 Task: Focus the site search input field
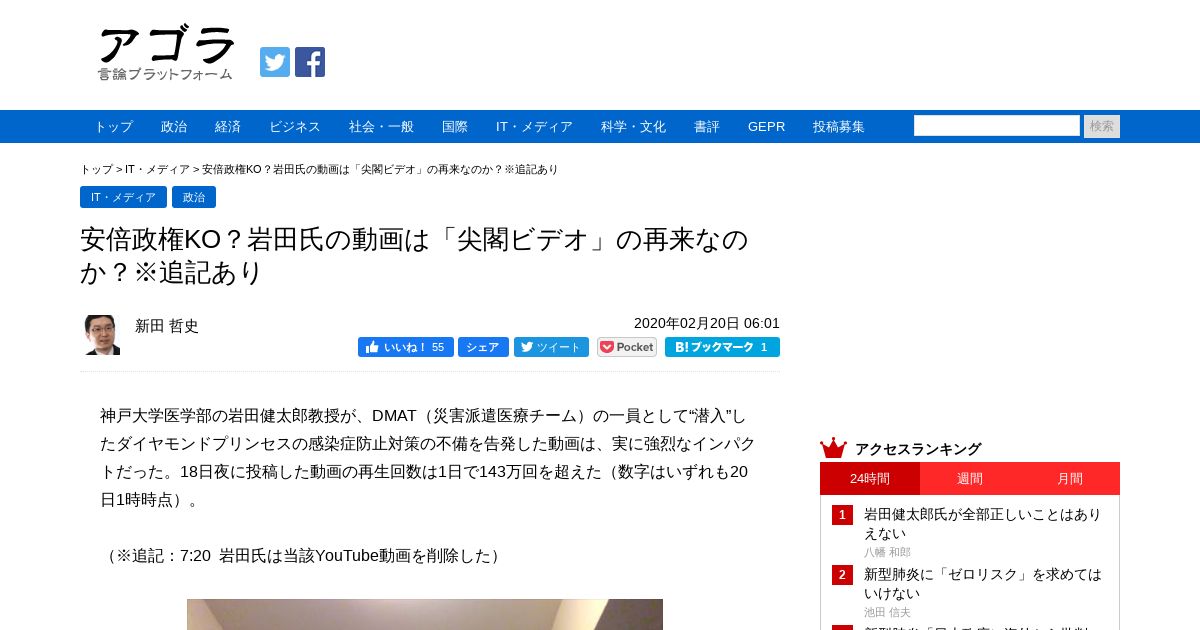(997, 126)
